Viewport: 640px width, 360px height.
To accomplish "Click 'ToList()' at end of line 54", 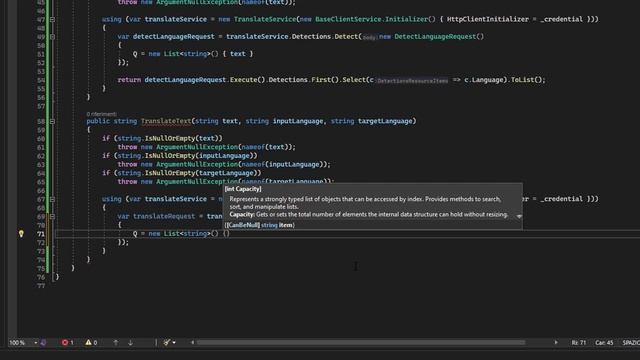I will pyautogui.click(x=526, y=80).
